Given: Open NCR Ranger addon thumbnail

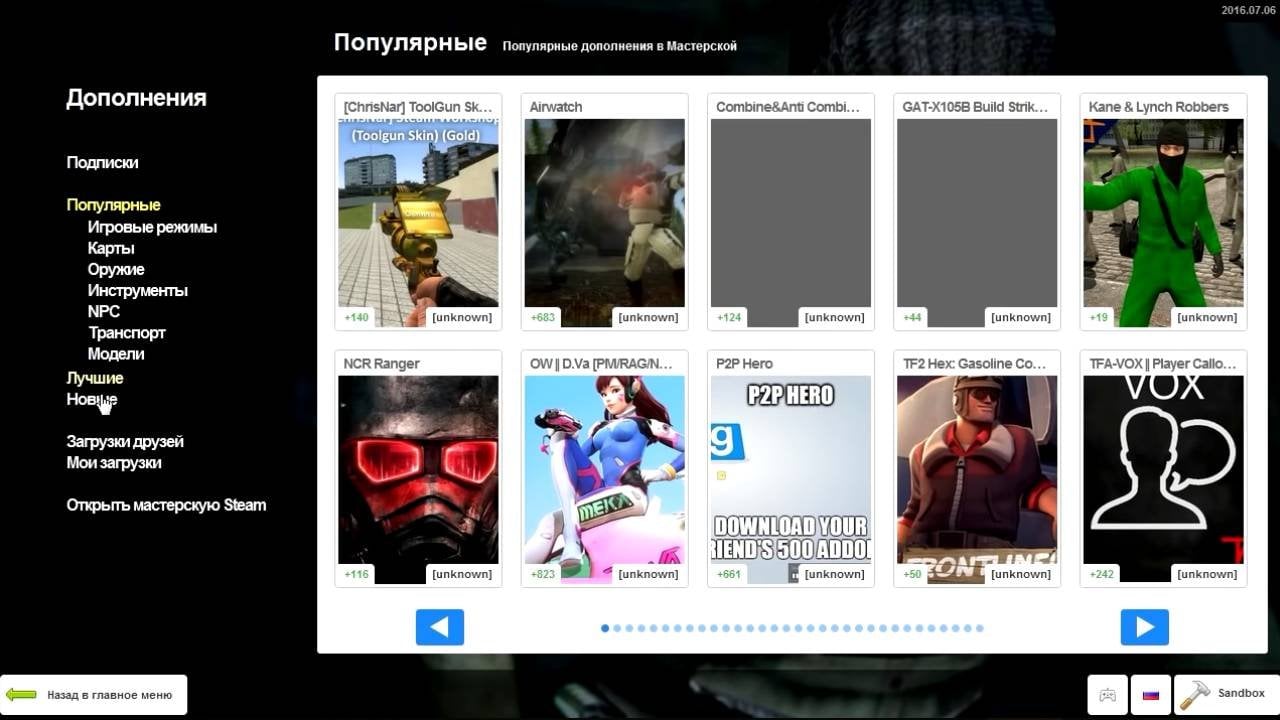Looking at the screenshot, I should click(x=418, y=479).
